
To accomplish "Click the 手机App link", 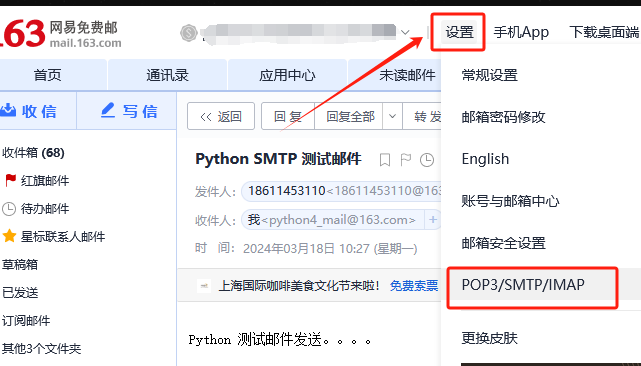I will 521,32.
